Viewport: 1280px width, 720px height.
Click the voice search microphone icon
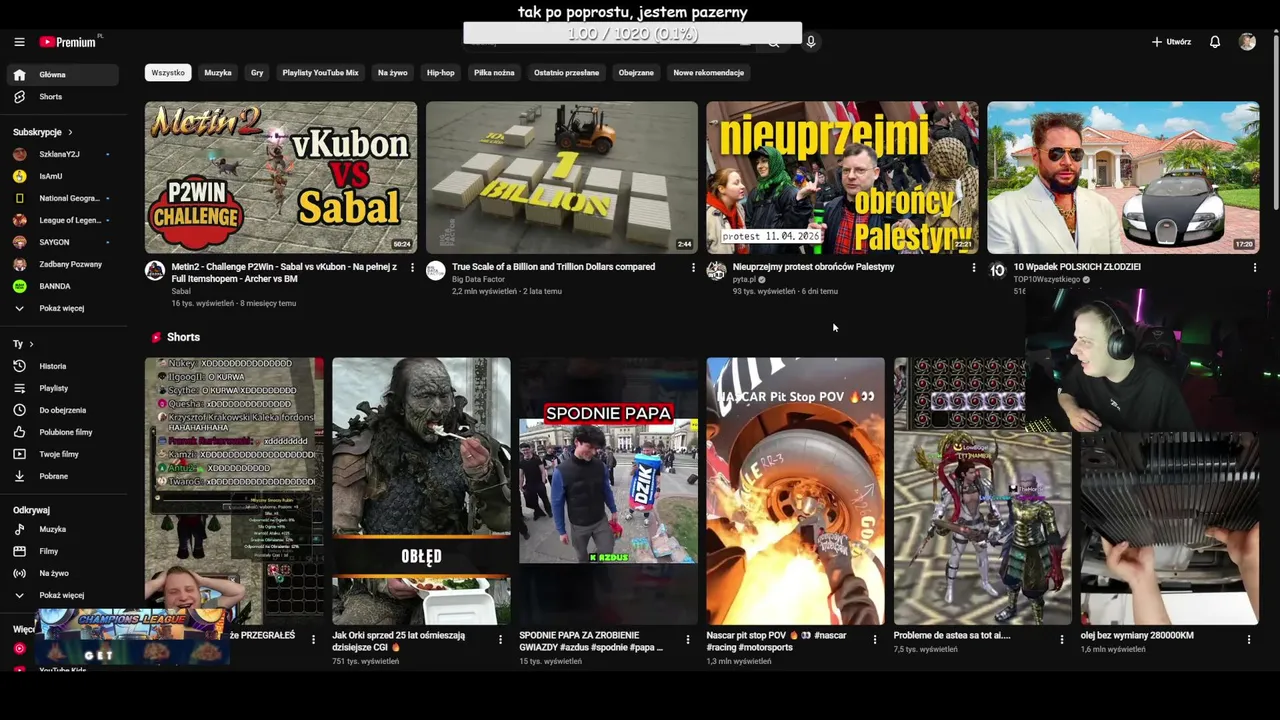click(811, 42)
